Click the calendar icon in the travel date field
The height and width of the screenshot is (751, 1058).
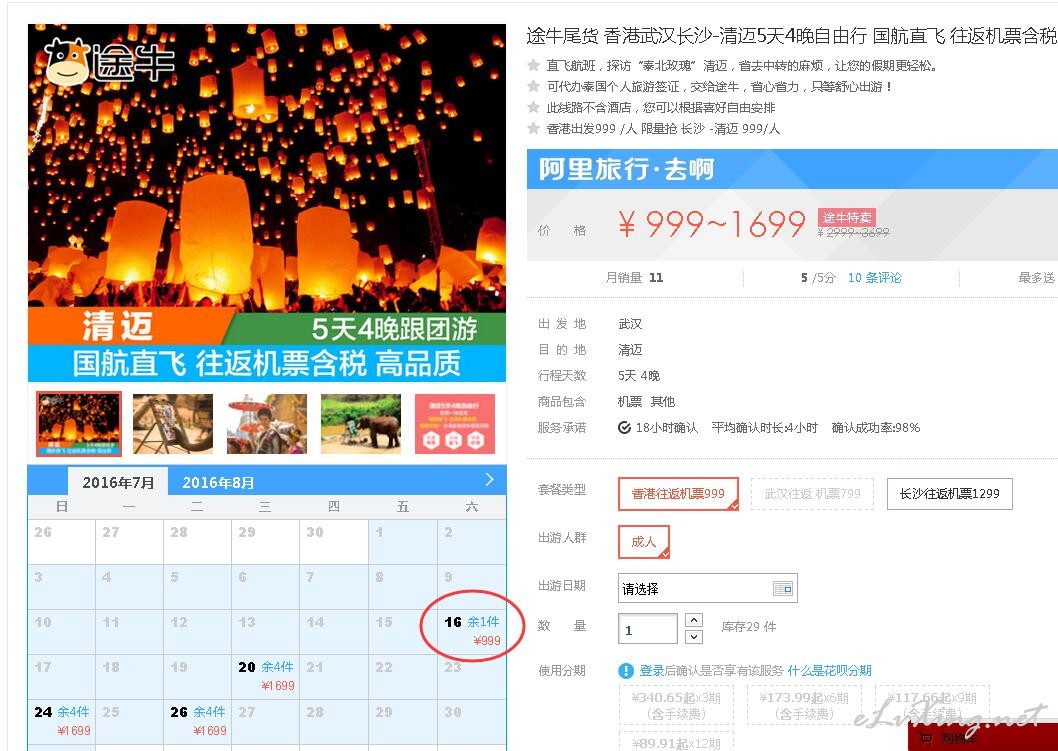click(783, 588)
